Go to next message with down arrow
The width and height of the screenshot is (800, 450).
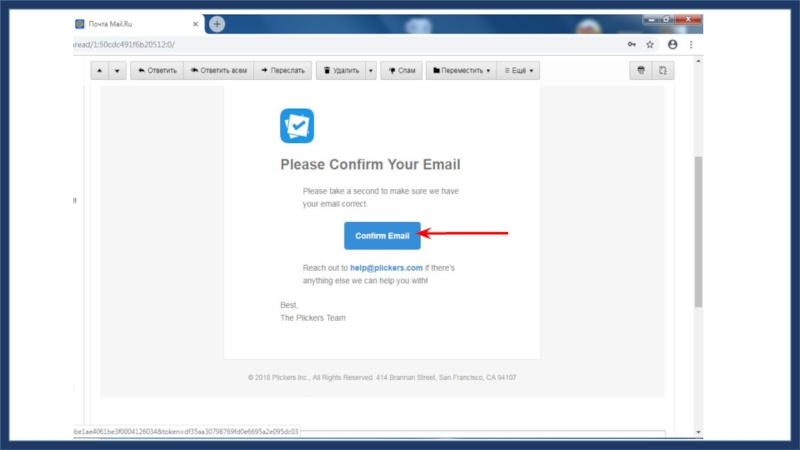pos(117,70)
